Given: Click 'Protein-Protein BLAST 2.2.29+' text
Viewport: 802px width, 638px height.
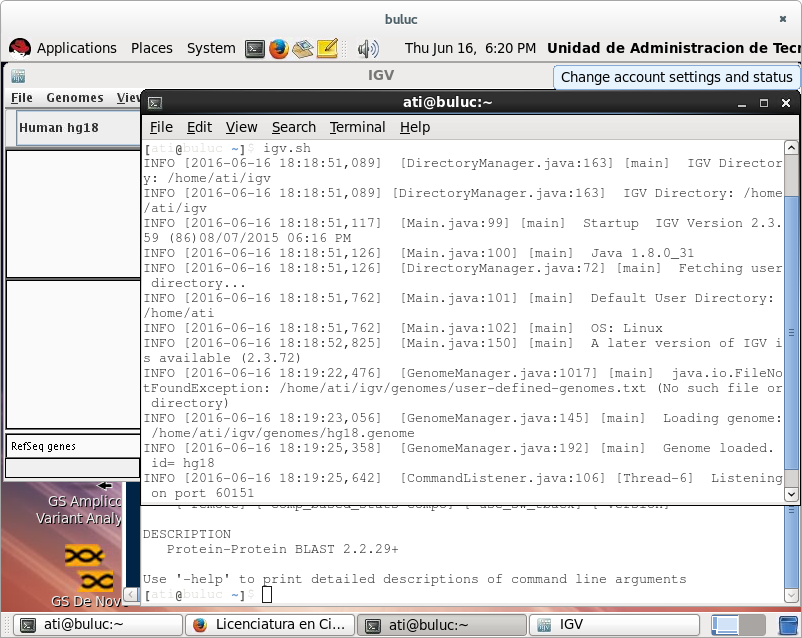Looking at the screenshot, I should click(282, 549).
